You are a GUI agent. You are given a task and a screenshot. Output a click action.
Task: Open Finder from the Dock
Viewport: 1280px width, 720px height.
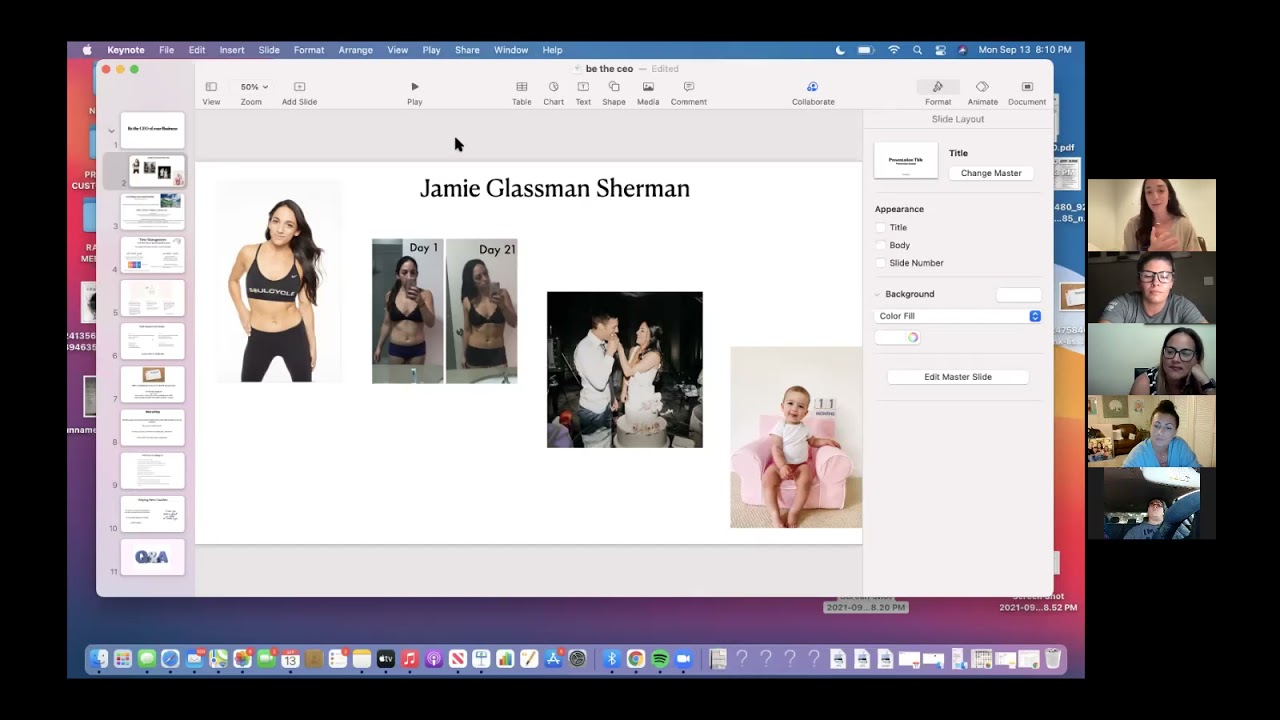coord(98,659)
